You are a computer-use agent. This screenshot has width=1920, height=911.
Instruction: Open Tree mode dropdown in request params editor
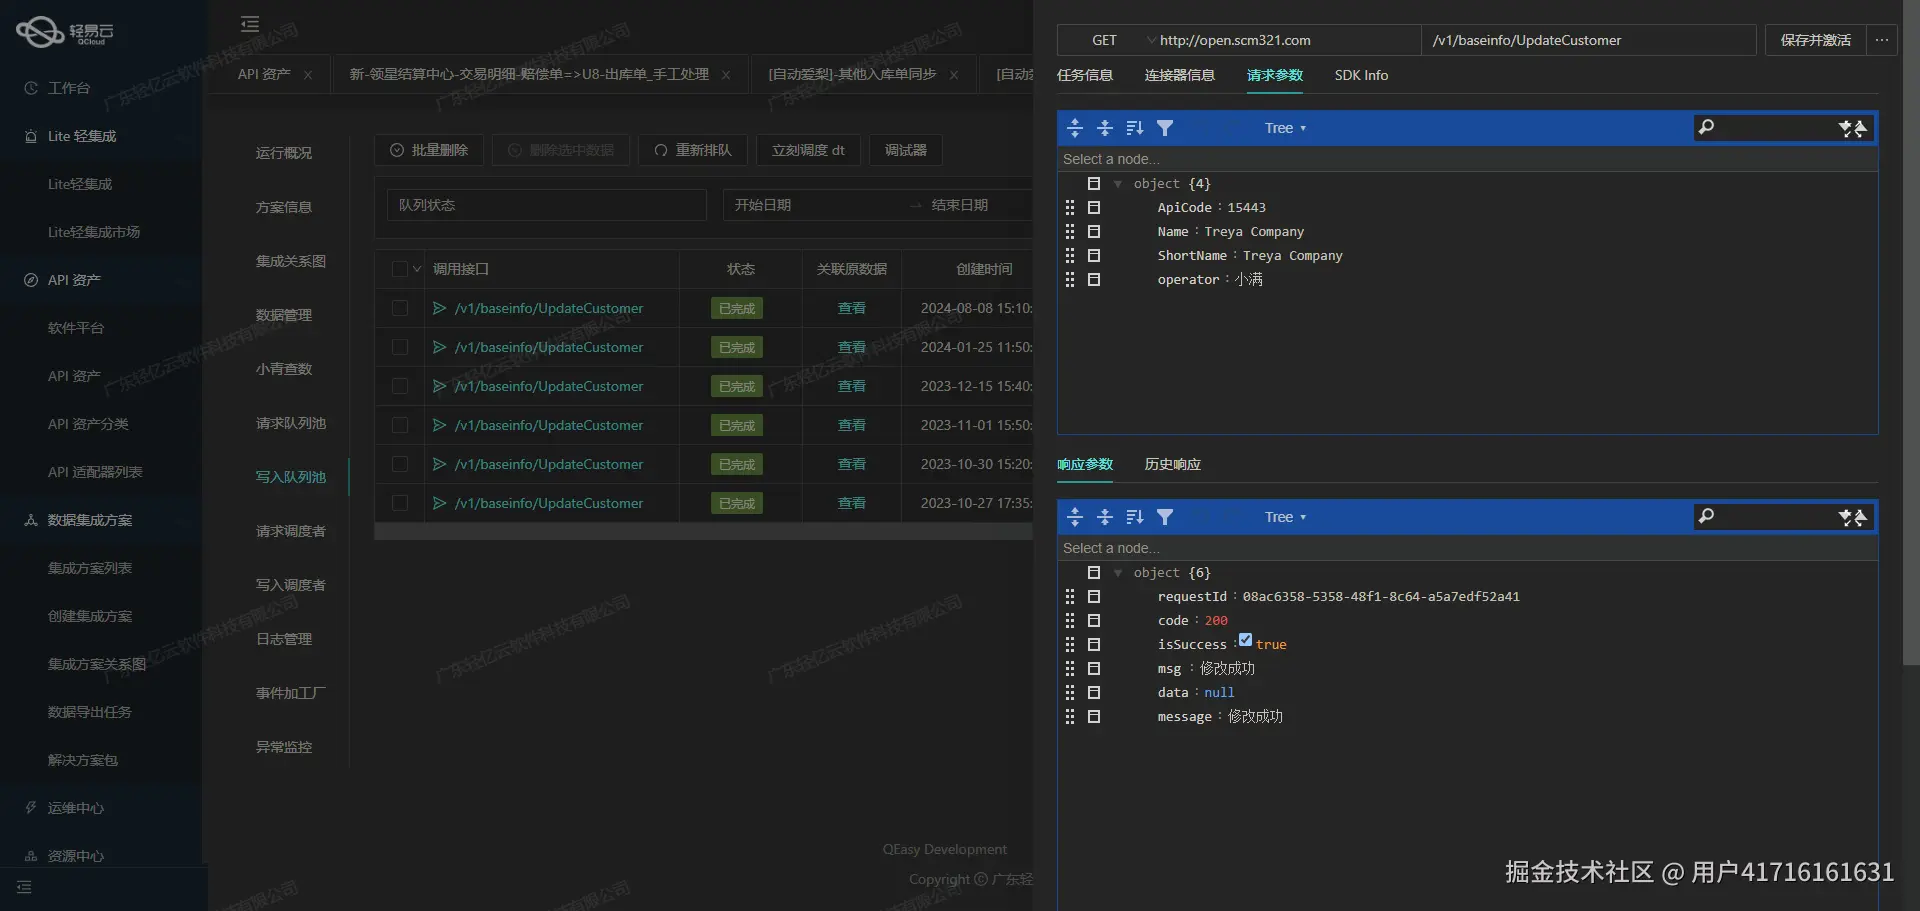coord(1286,128)
